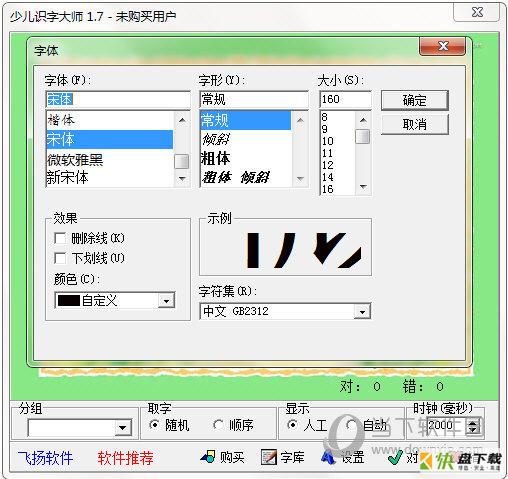Viewport: 508px width, 479px height.
Task: Click the green check 对 icon
Action: click(396, 457)
